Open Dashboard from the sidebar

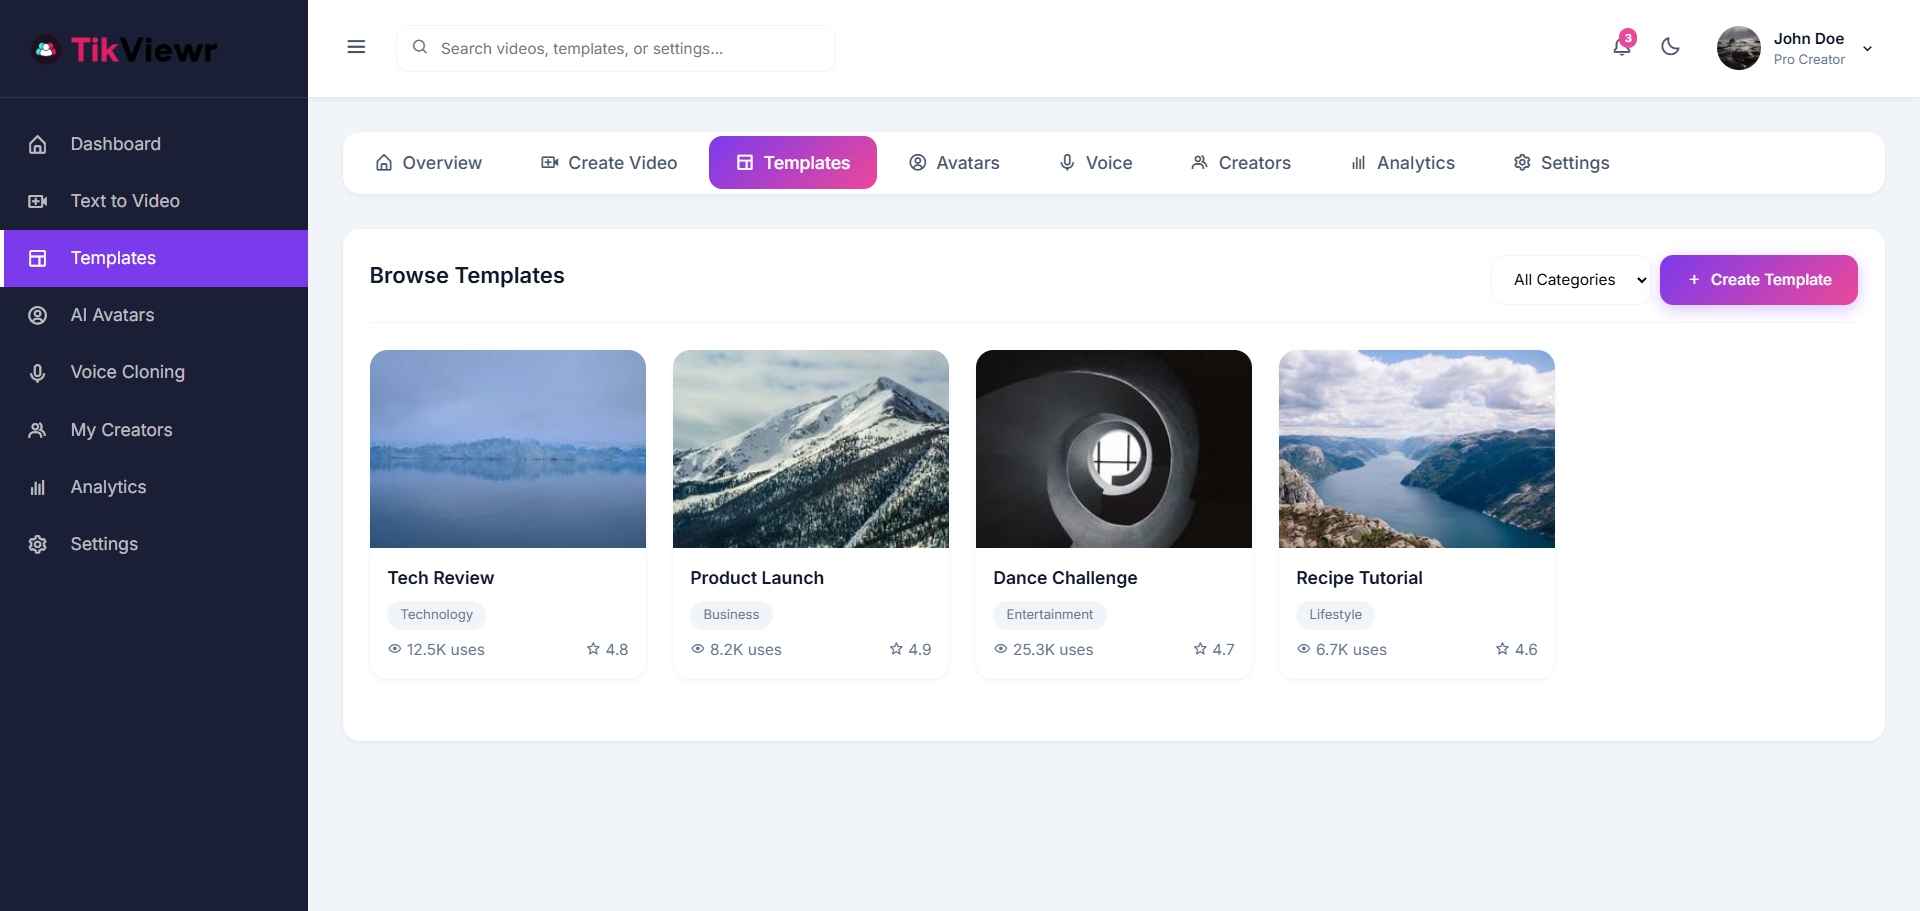pos(115,144)
